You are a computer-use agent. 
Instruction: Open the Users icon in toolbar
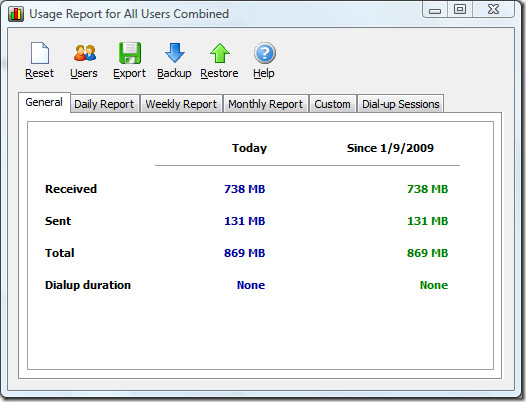click(x=85, y=53)
